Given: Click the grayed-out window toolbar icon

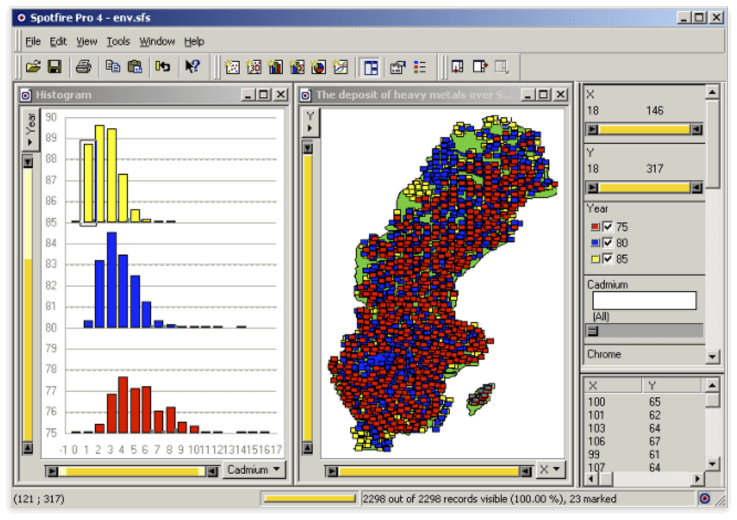Looking at the screenshot, I should (x=502, y=67).
